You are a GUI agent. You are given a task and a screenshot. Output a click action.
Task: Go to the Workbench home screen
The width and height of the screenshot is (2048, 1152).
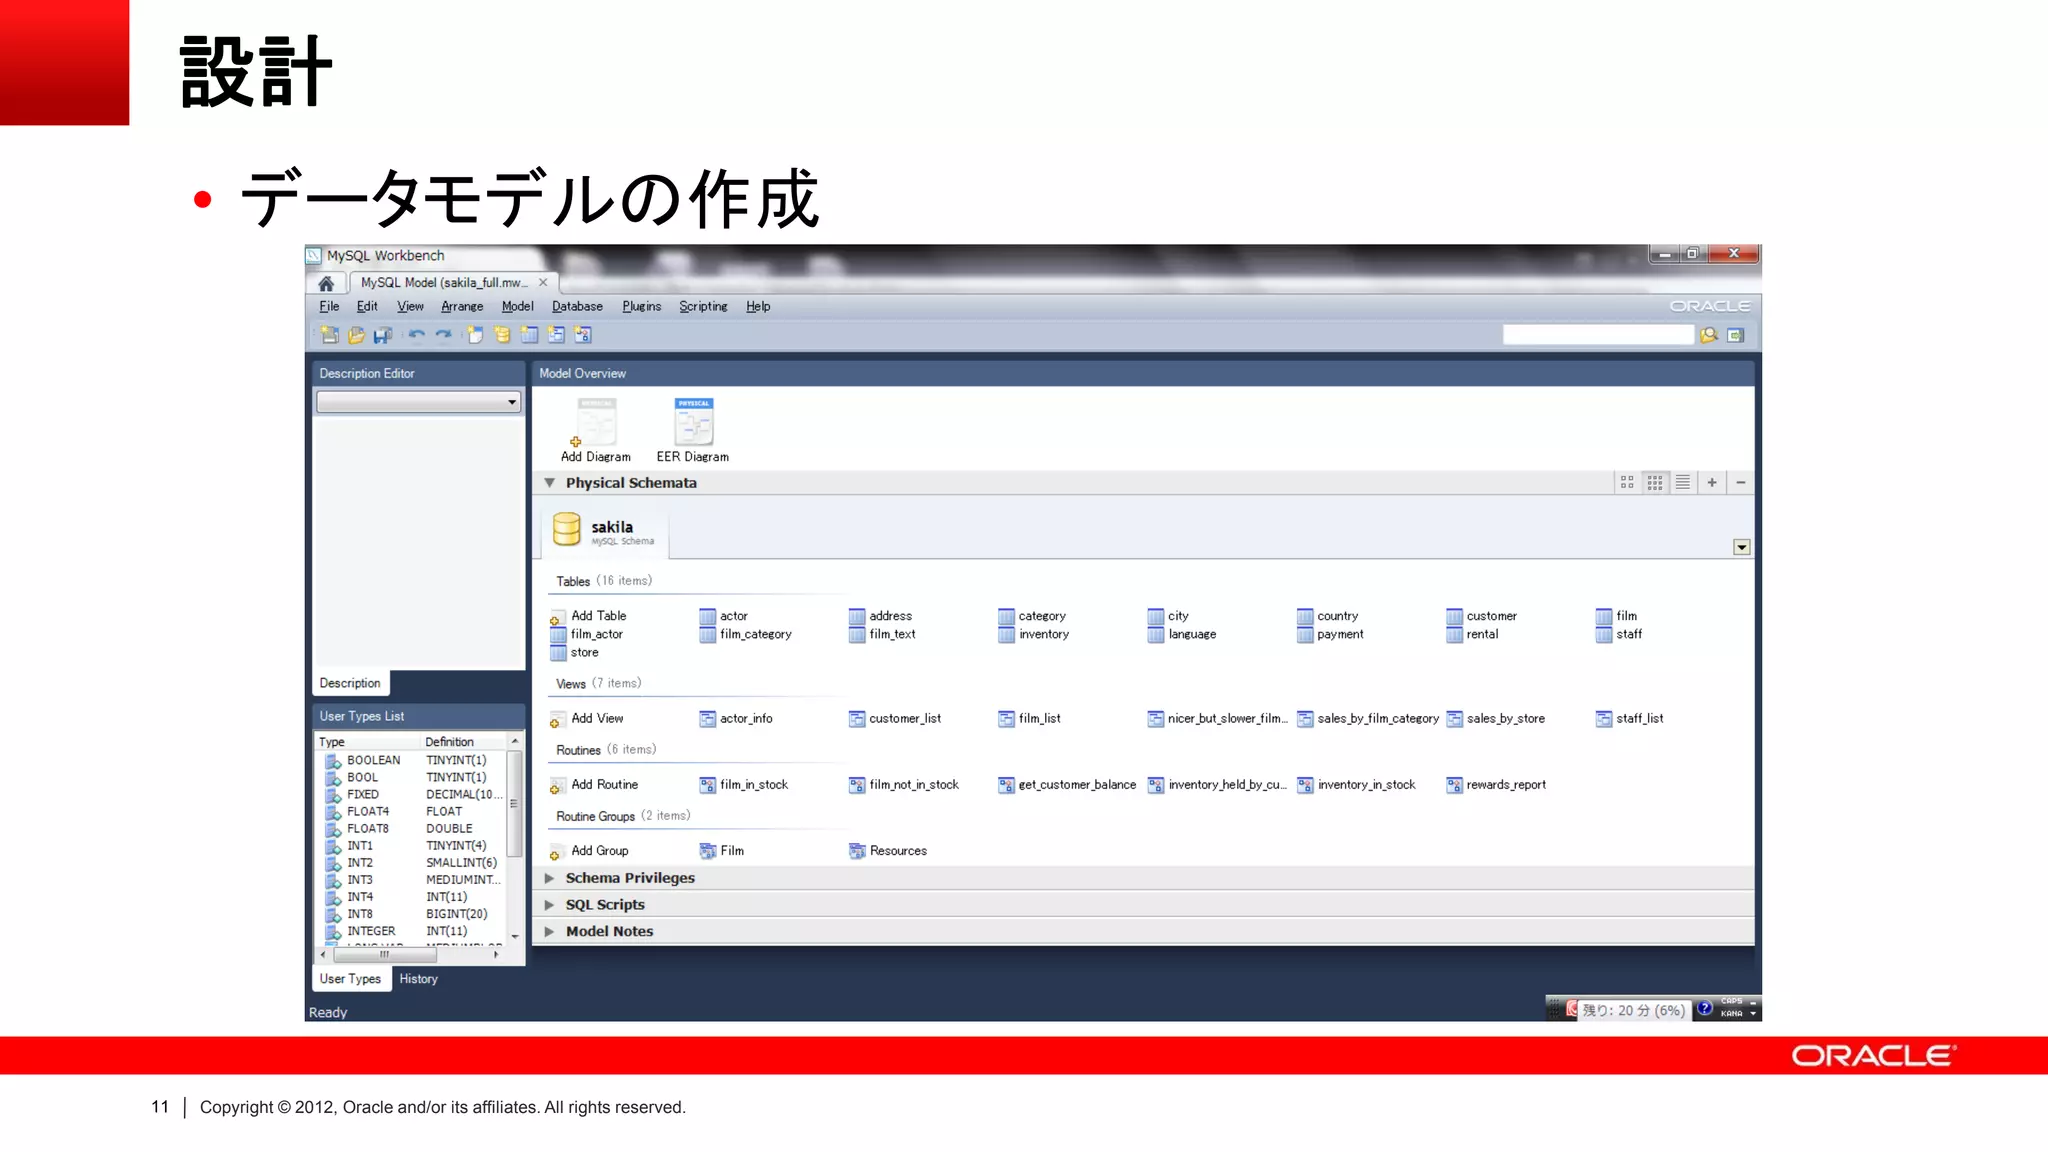pyautogui.click(x=326, y=283)
